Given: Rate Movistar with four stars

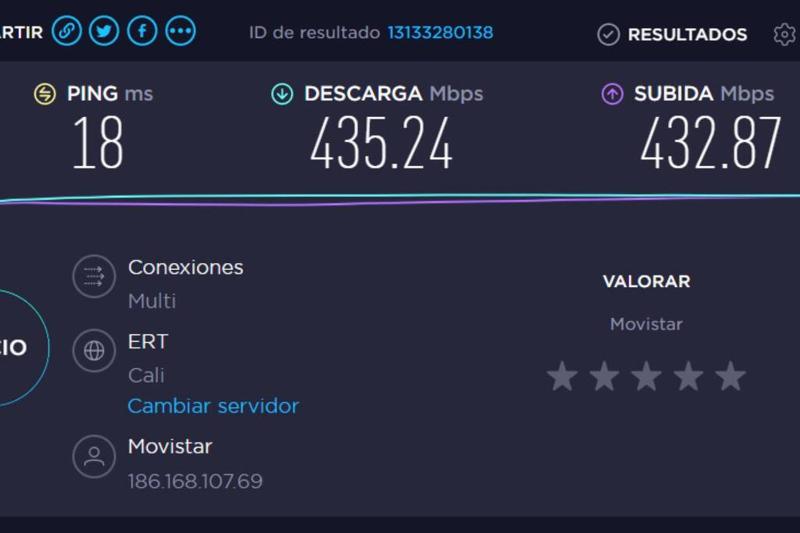Looking at the screenshot, I should click(x=688, y=376).
